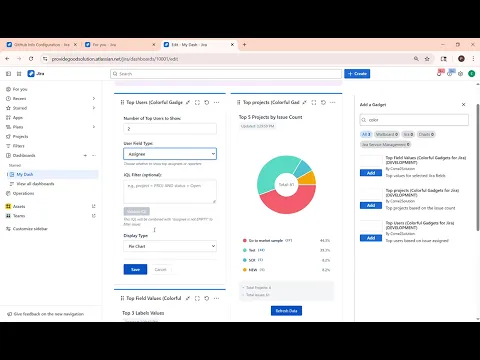Open For you in the sidebar
The image size is (480, 360).
(20, 89)
